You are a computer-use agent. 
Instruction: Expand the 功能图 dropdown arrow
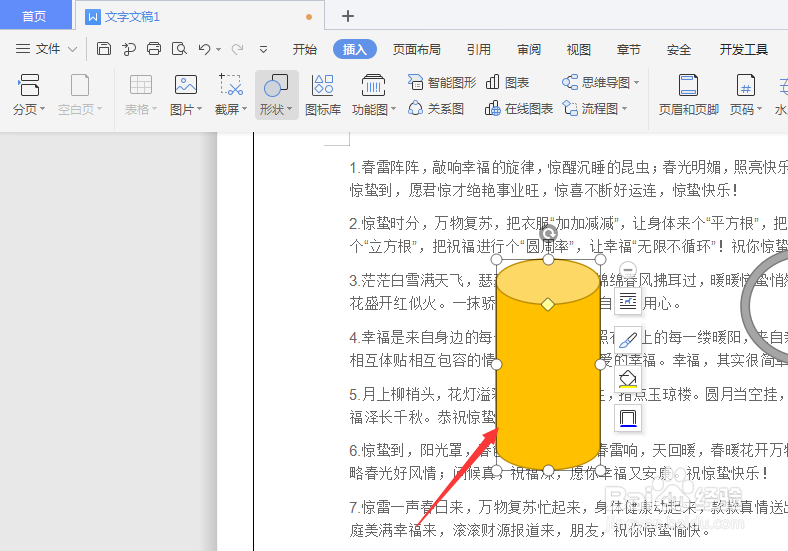(x=393, y=109)
